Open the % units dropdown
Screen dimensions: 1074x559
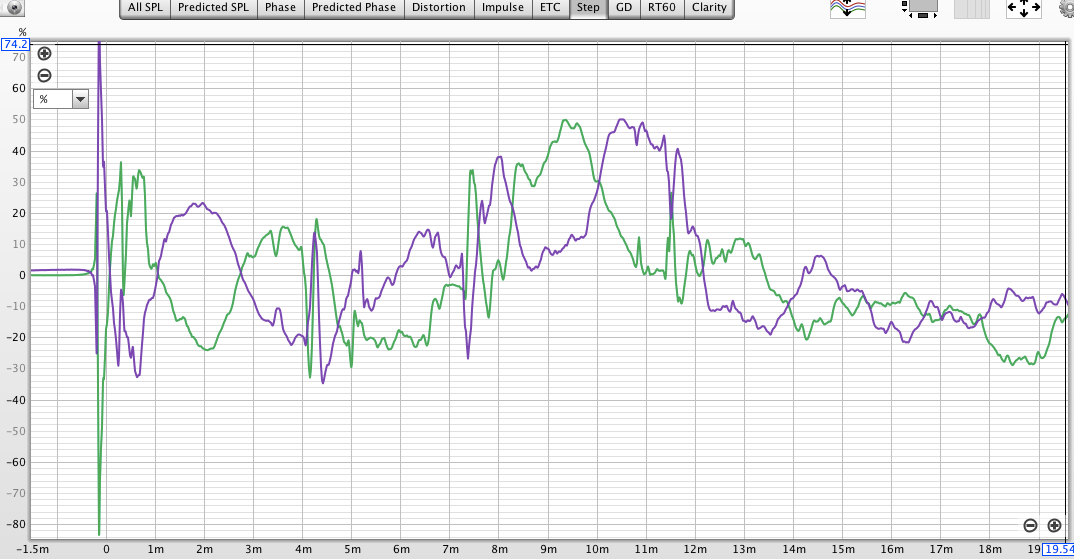(x=61, y=99)
